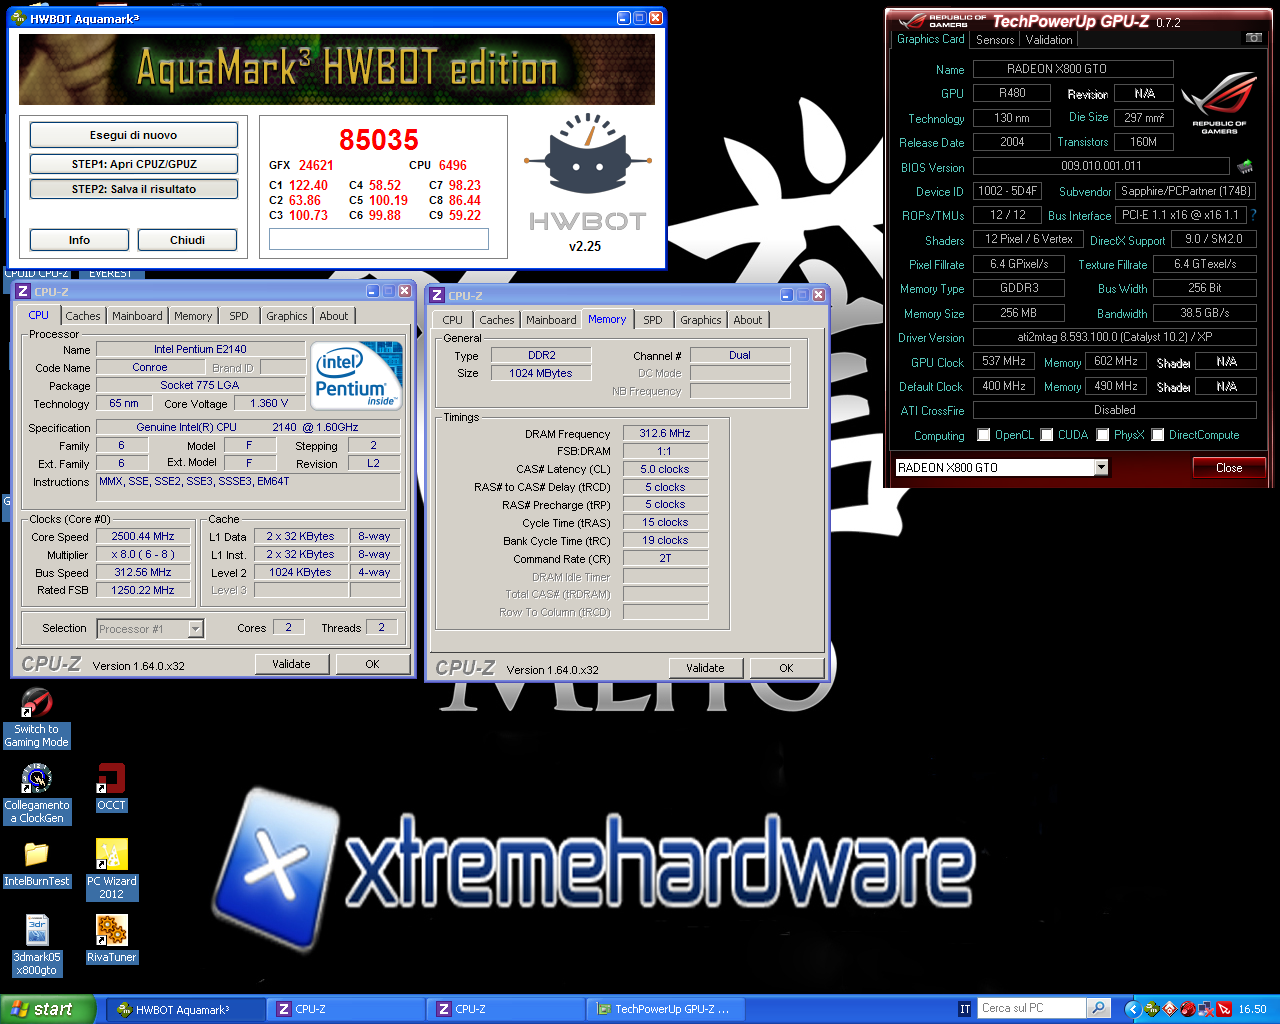Click the Subvendor Sapphire/PCPartner field
This screenshot has height=1024, width=1280.
click(x=1185, y=191)
